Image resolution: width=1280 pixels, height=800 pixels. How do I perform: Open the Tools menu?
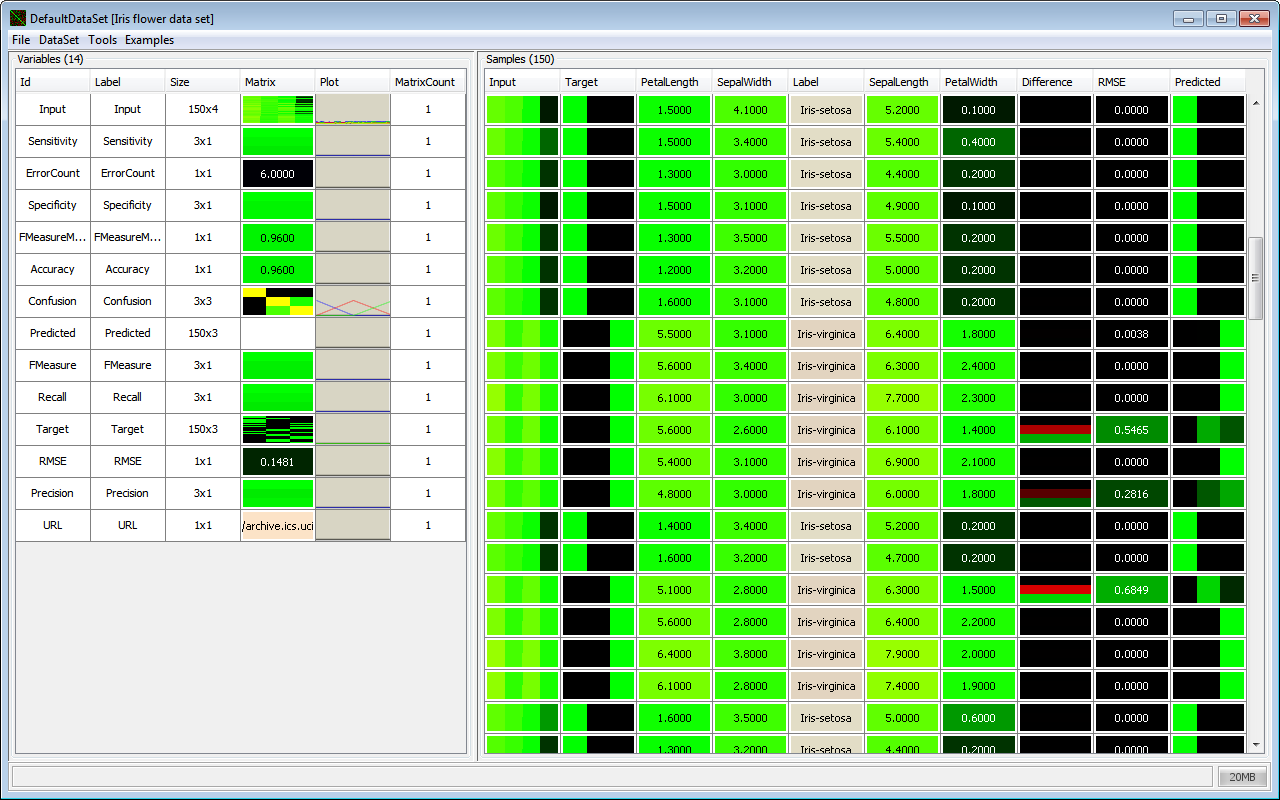tap(102, 40)
